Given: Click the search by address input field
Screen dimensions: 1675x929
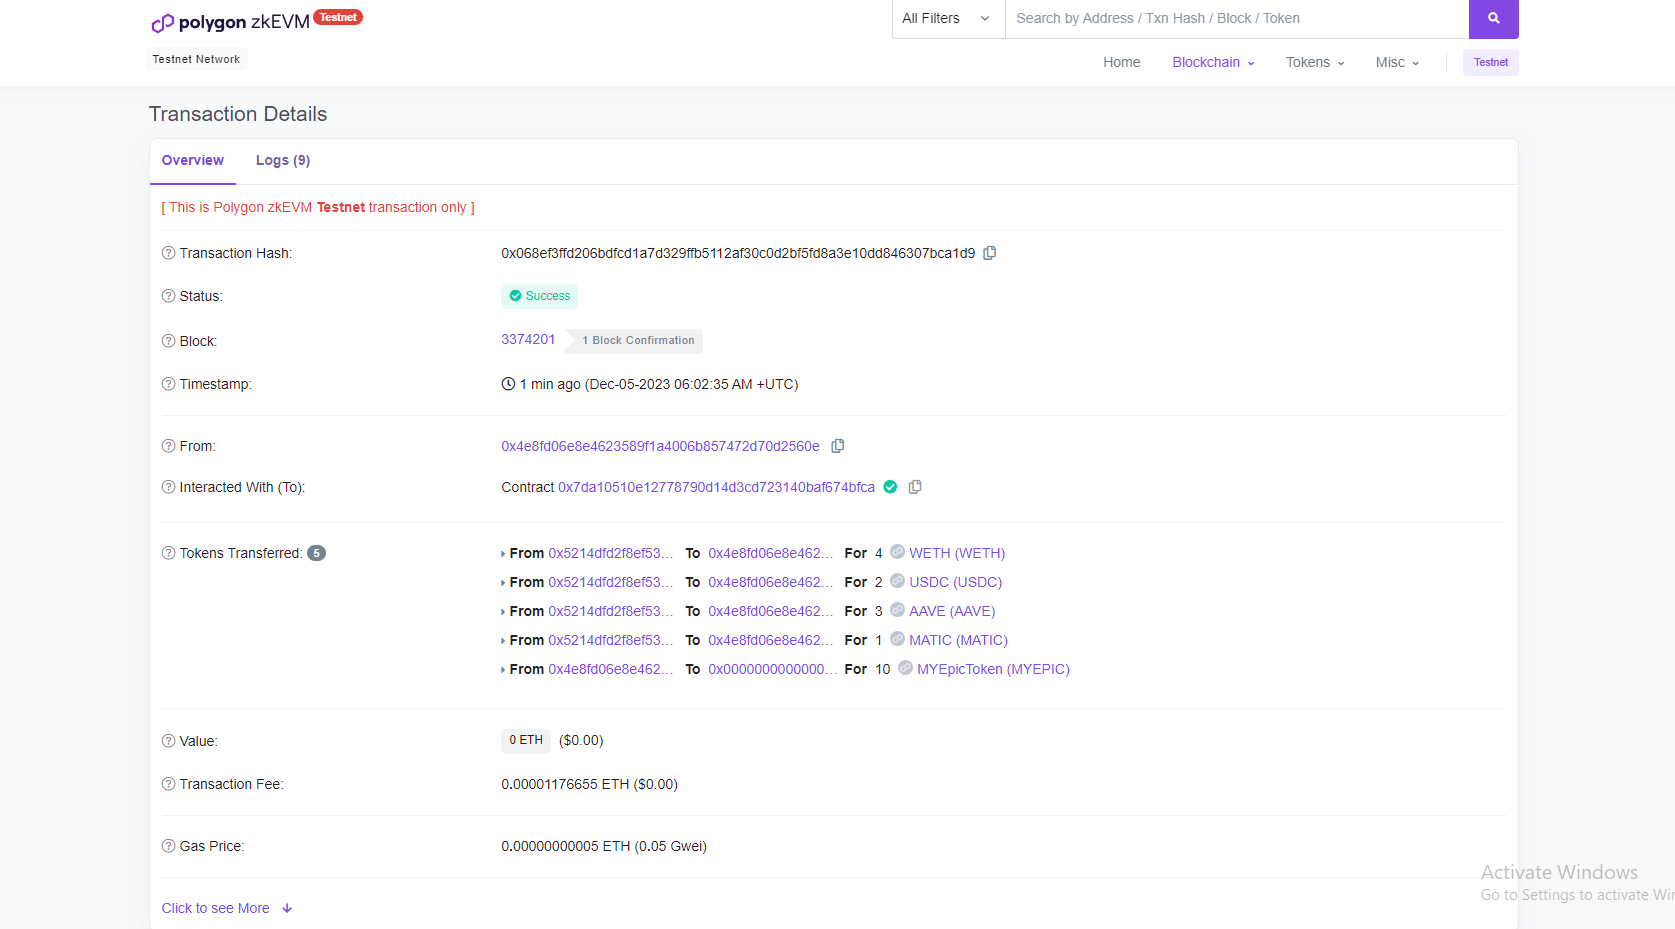Looking at the screenshot, I should coord(1237,18).
